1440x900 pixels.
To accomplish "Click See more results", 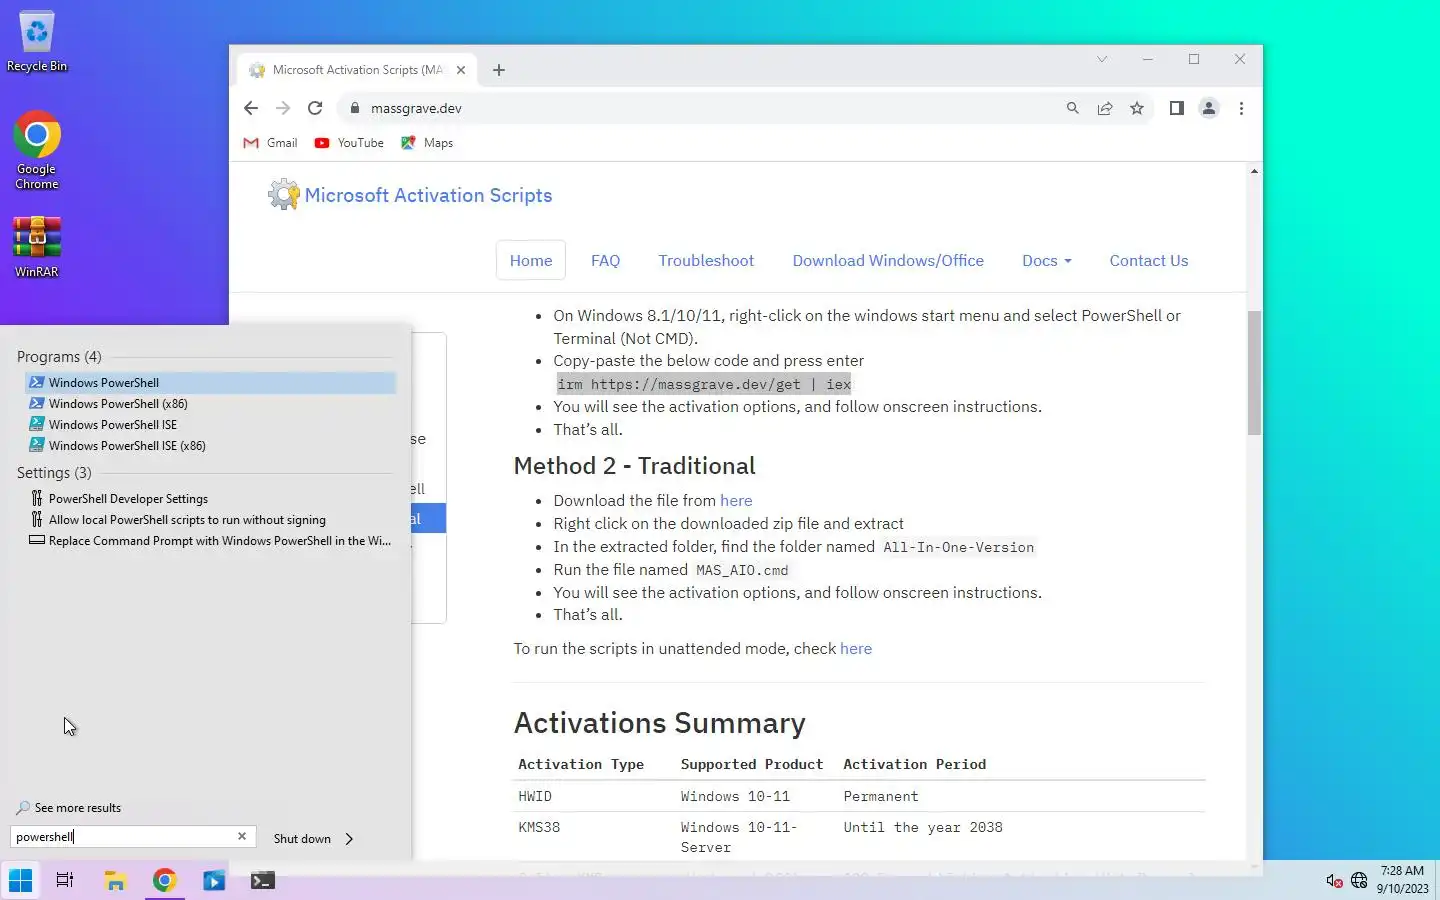I will pyautogui.click(x=69, y=808).
